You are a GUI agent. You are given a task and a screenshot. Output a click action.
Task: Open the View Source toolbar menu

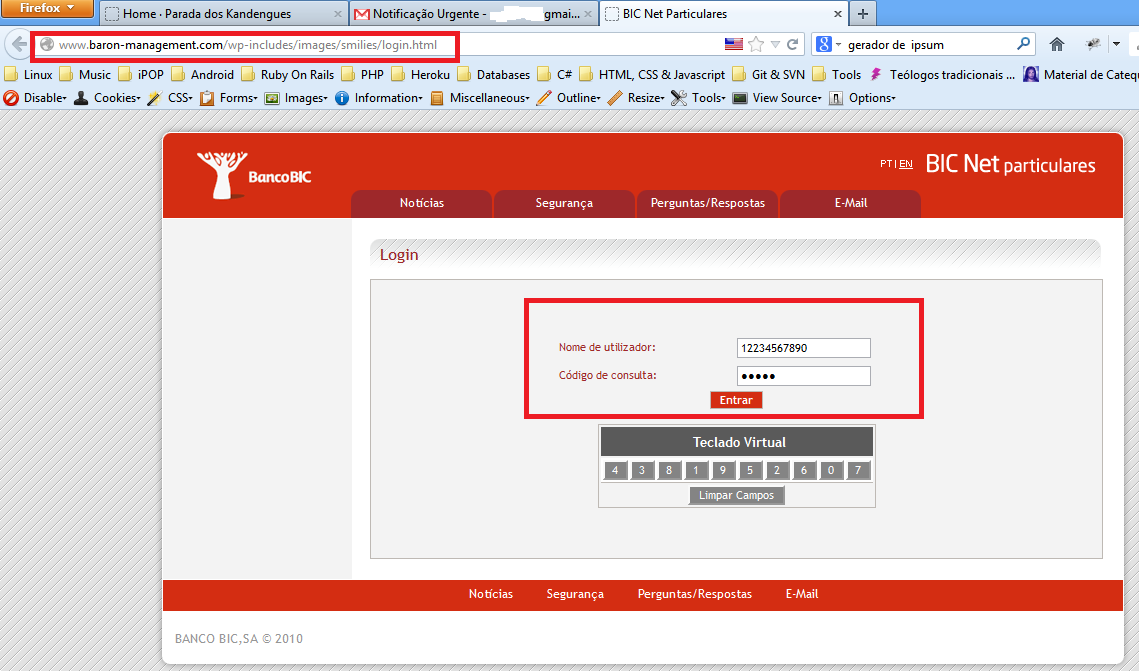pyautogui.click(x=777, y=97)
